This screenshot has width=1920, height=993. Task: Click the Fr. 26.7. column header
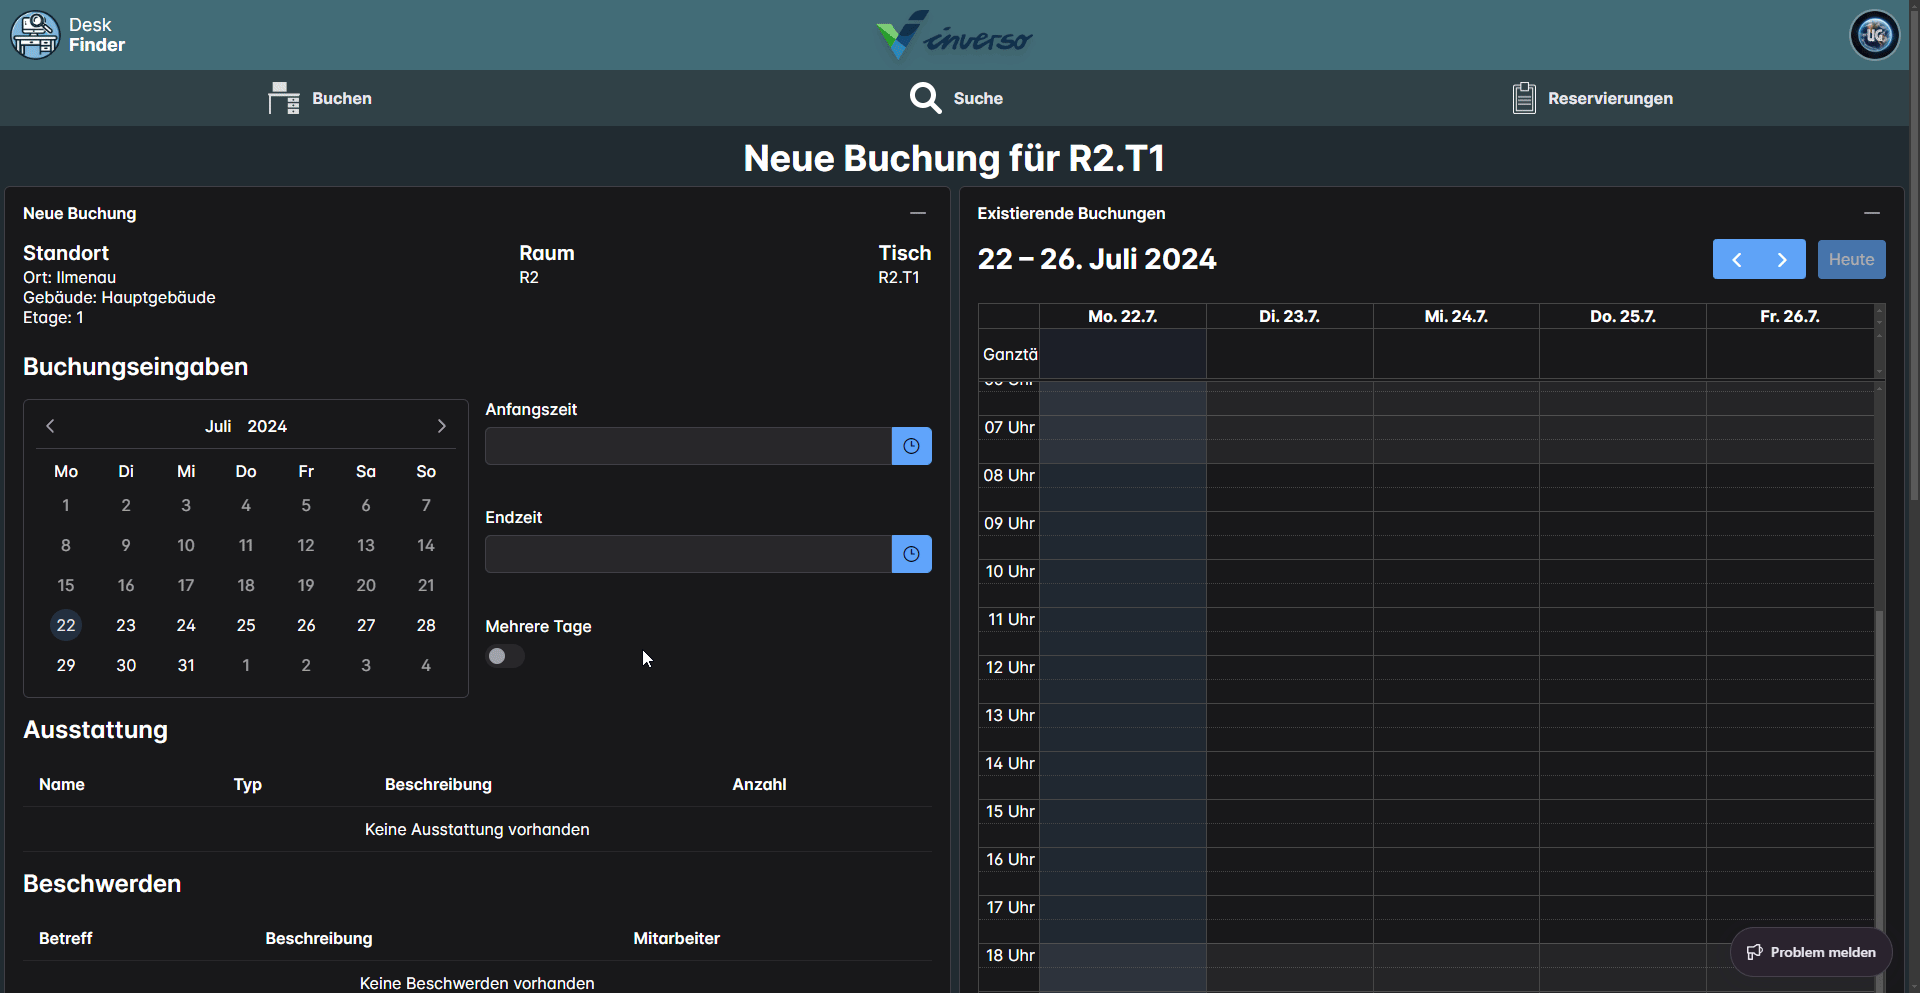[x=1790, y=316]
